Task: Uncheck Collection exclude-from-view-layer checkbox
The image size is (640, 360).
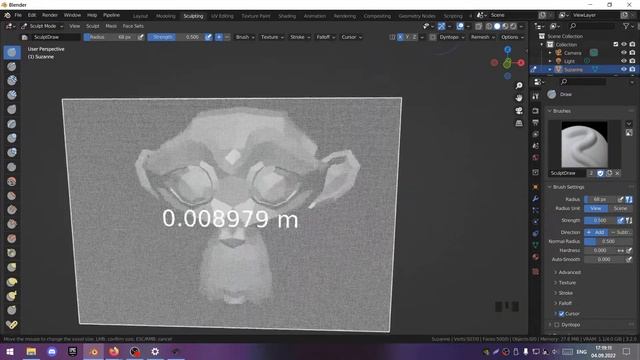Action: (x=616, y=44)
